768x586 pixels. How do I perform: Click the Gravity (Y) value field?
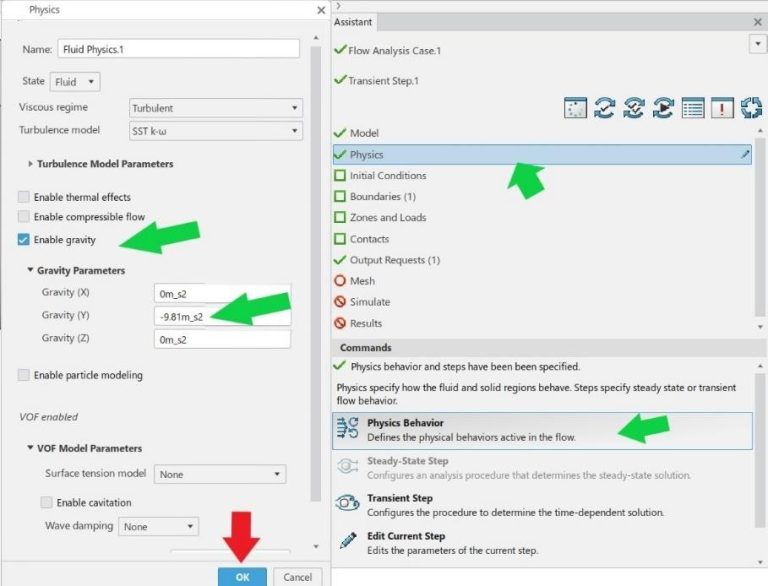pyautogui.click(x=222, y=317)
